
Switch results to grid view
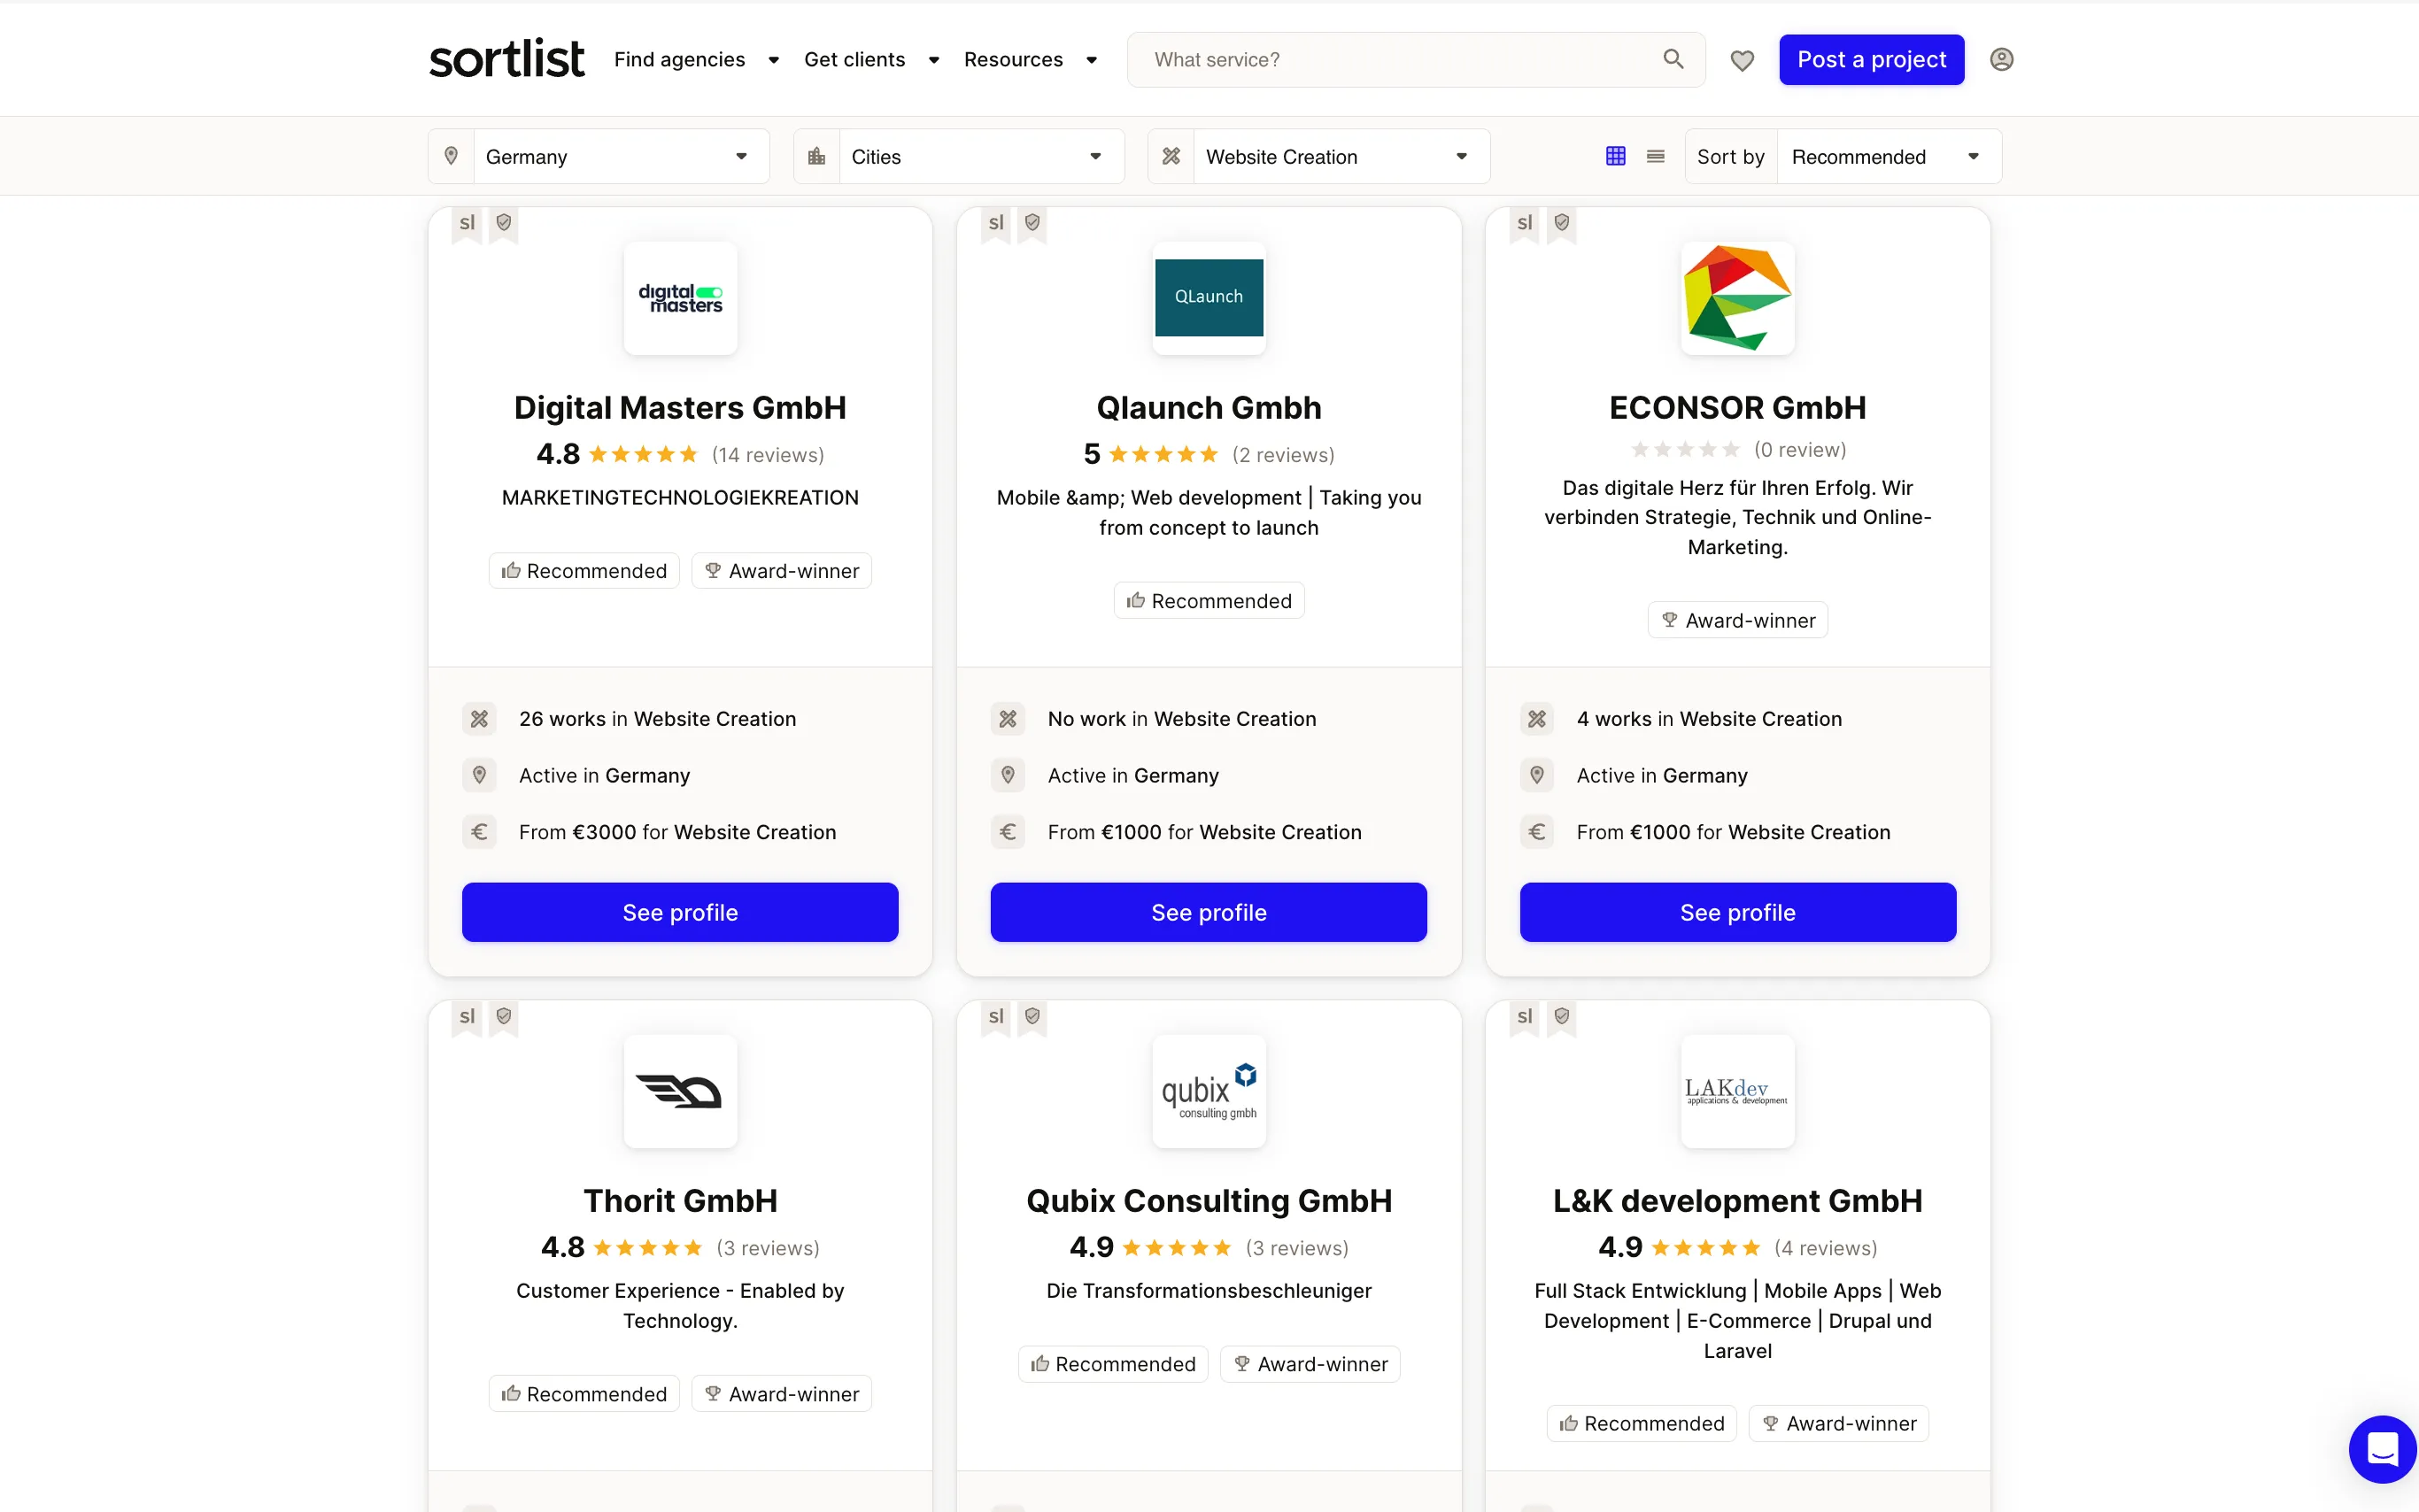click(1616, 156)
